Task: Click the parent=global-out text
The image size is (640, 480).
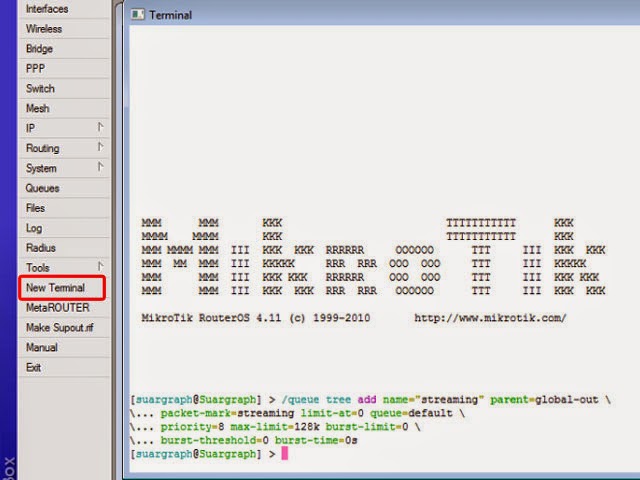Action: coord(544,400)
